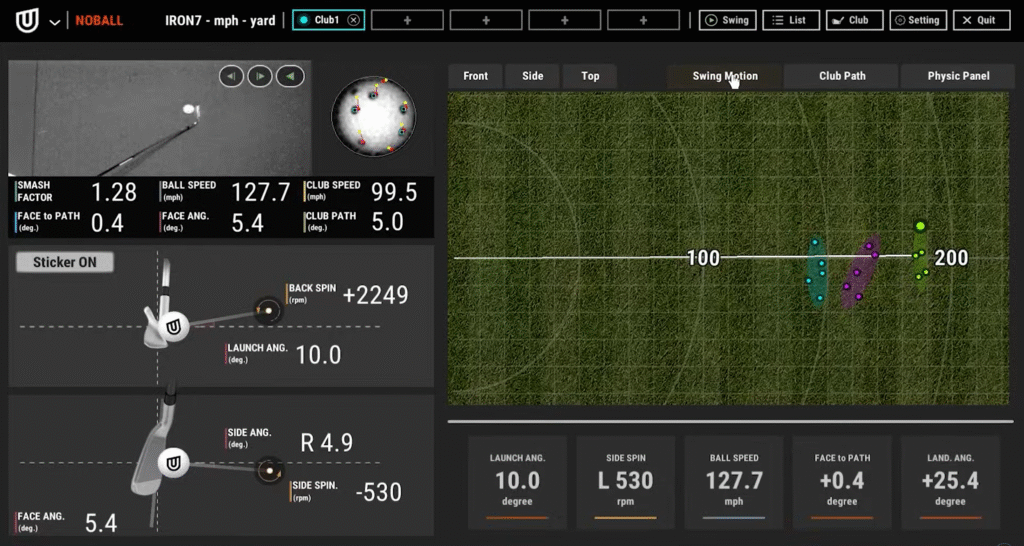Open the Club selection button
The image size is (1024, 546).
point(850,20)
